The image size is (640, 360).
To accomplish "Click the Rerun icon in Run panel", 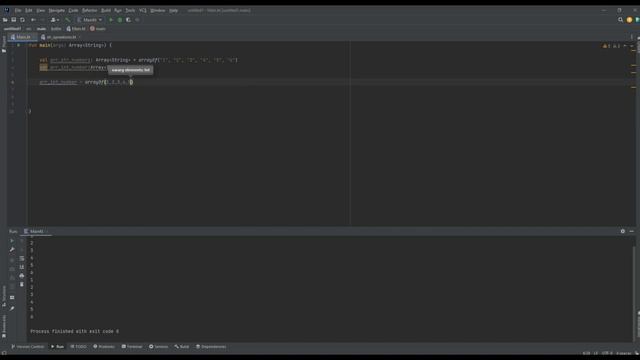I will pos(12,241).
